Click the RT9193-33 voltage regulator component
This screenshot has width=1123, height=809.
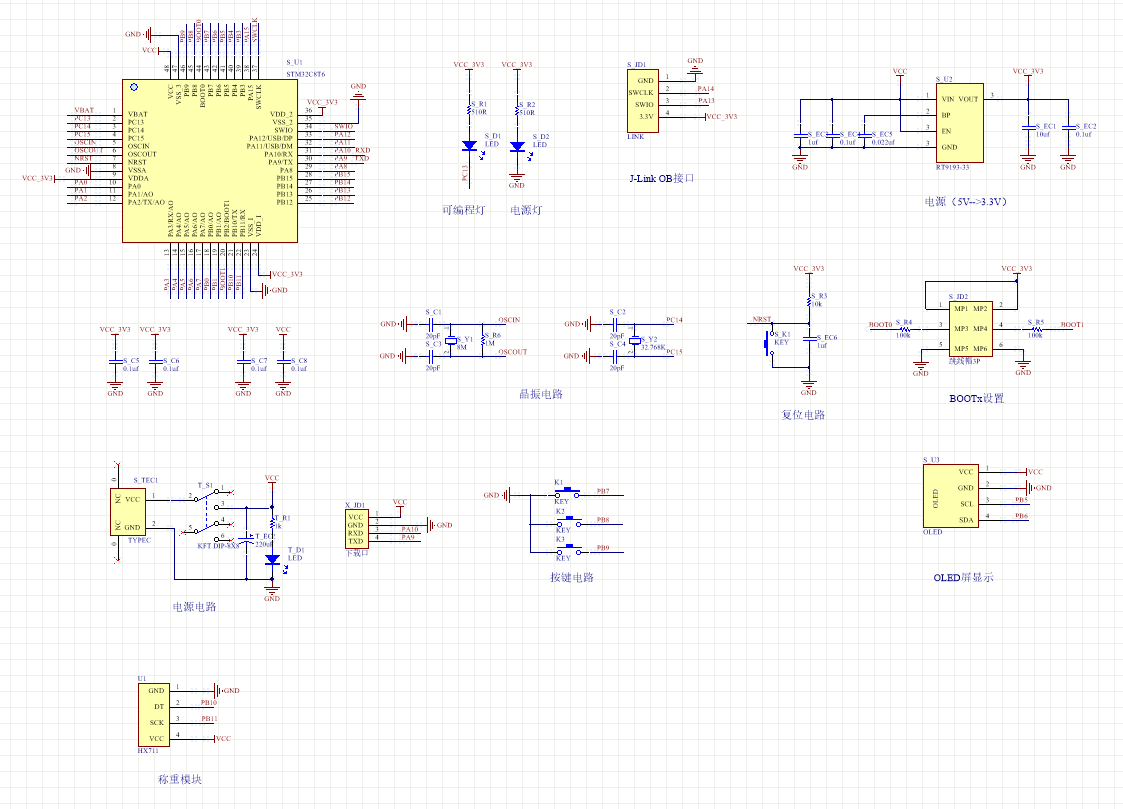[x=958, y=123]
